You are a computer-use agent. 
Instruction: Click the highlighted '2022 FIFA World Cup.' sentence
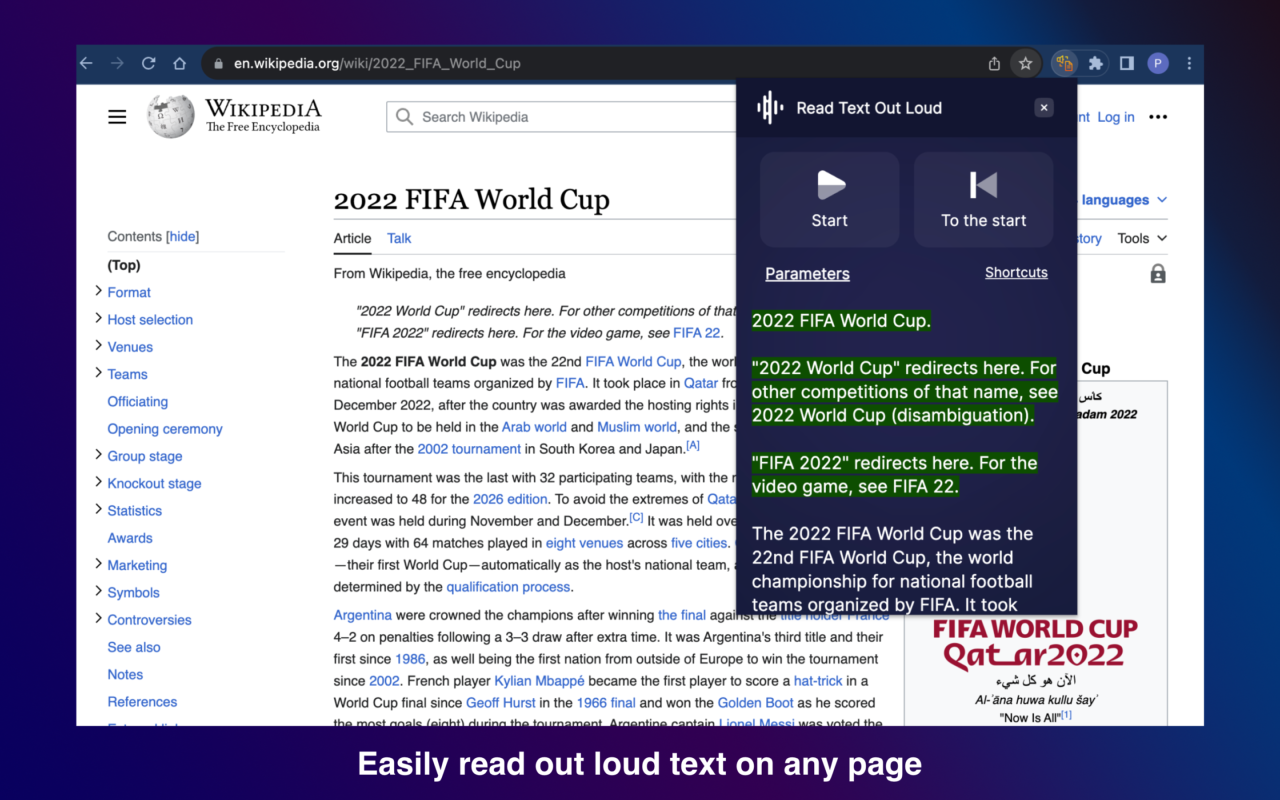(x=841, y=321)
